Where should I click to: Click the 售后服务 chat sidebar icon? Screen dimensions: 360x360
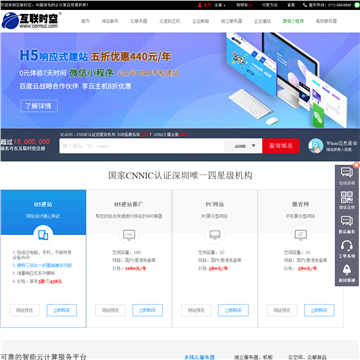pyautogui.click(x=347, y=221)
